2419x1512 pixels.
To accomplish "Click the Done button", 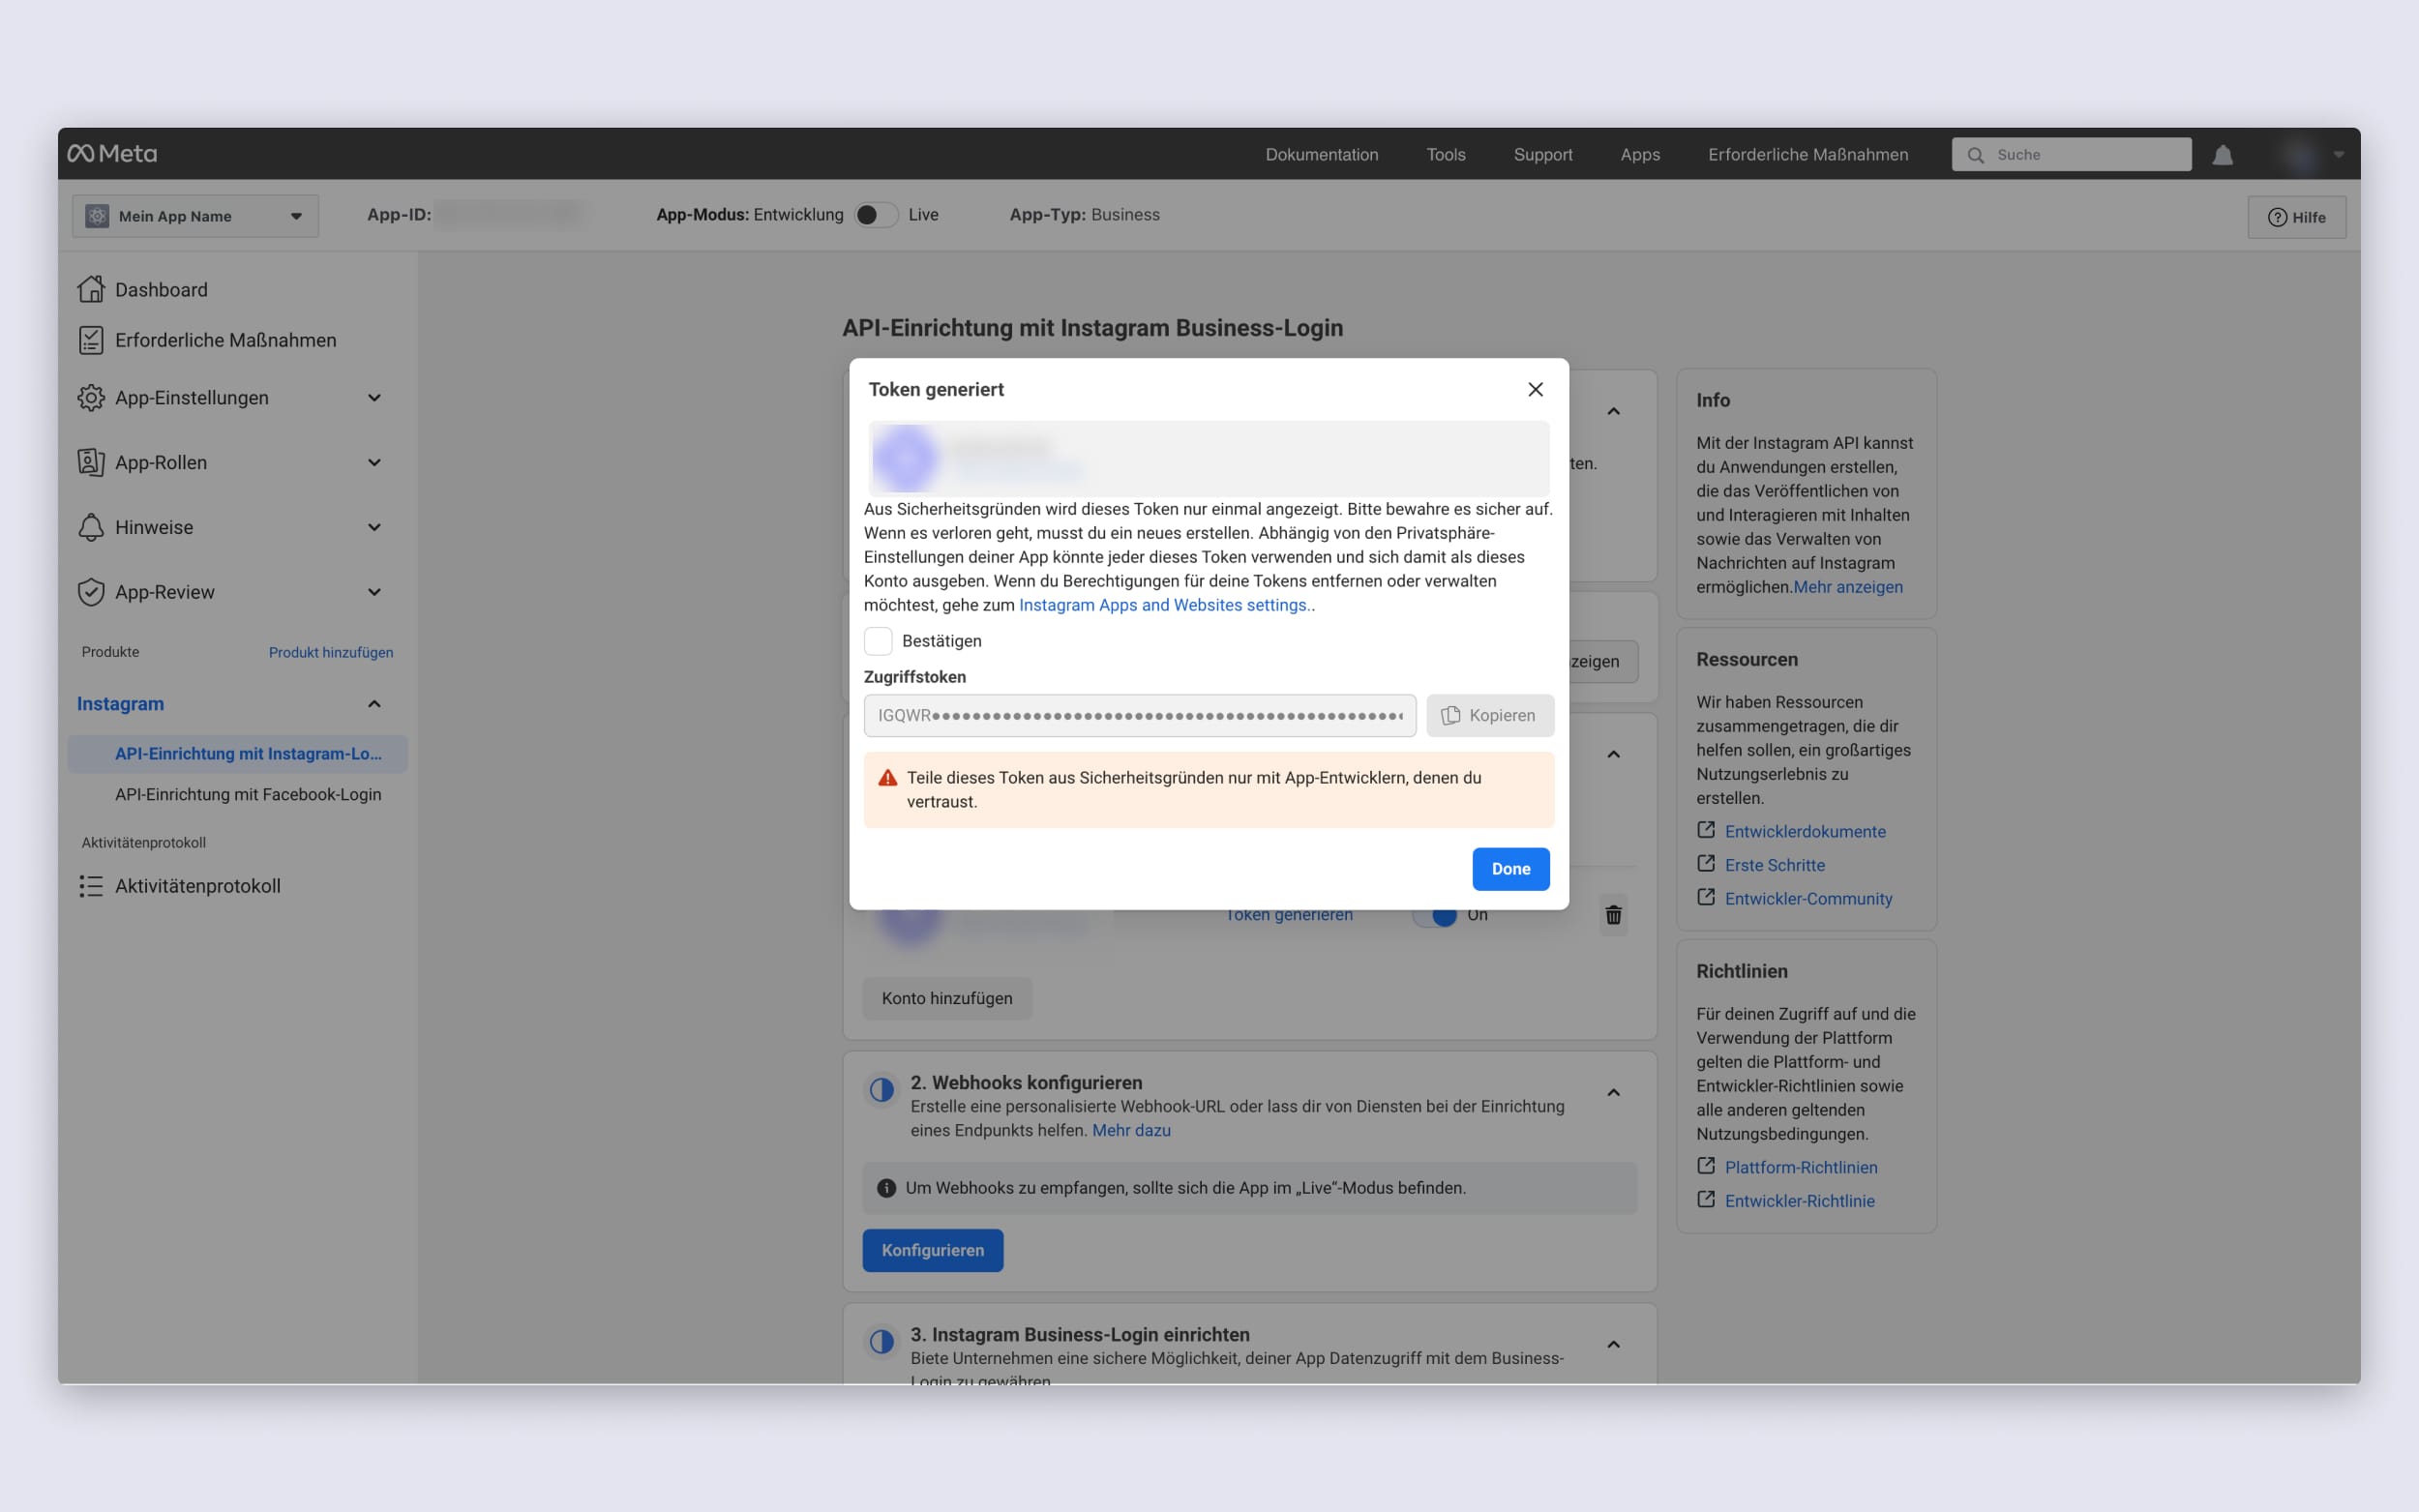I will (1510, 869).
